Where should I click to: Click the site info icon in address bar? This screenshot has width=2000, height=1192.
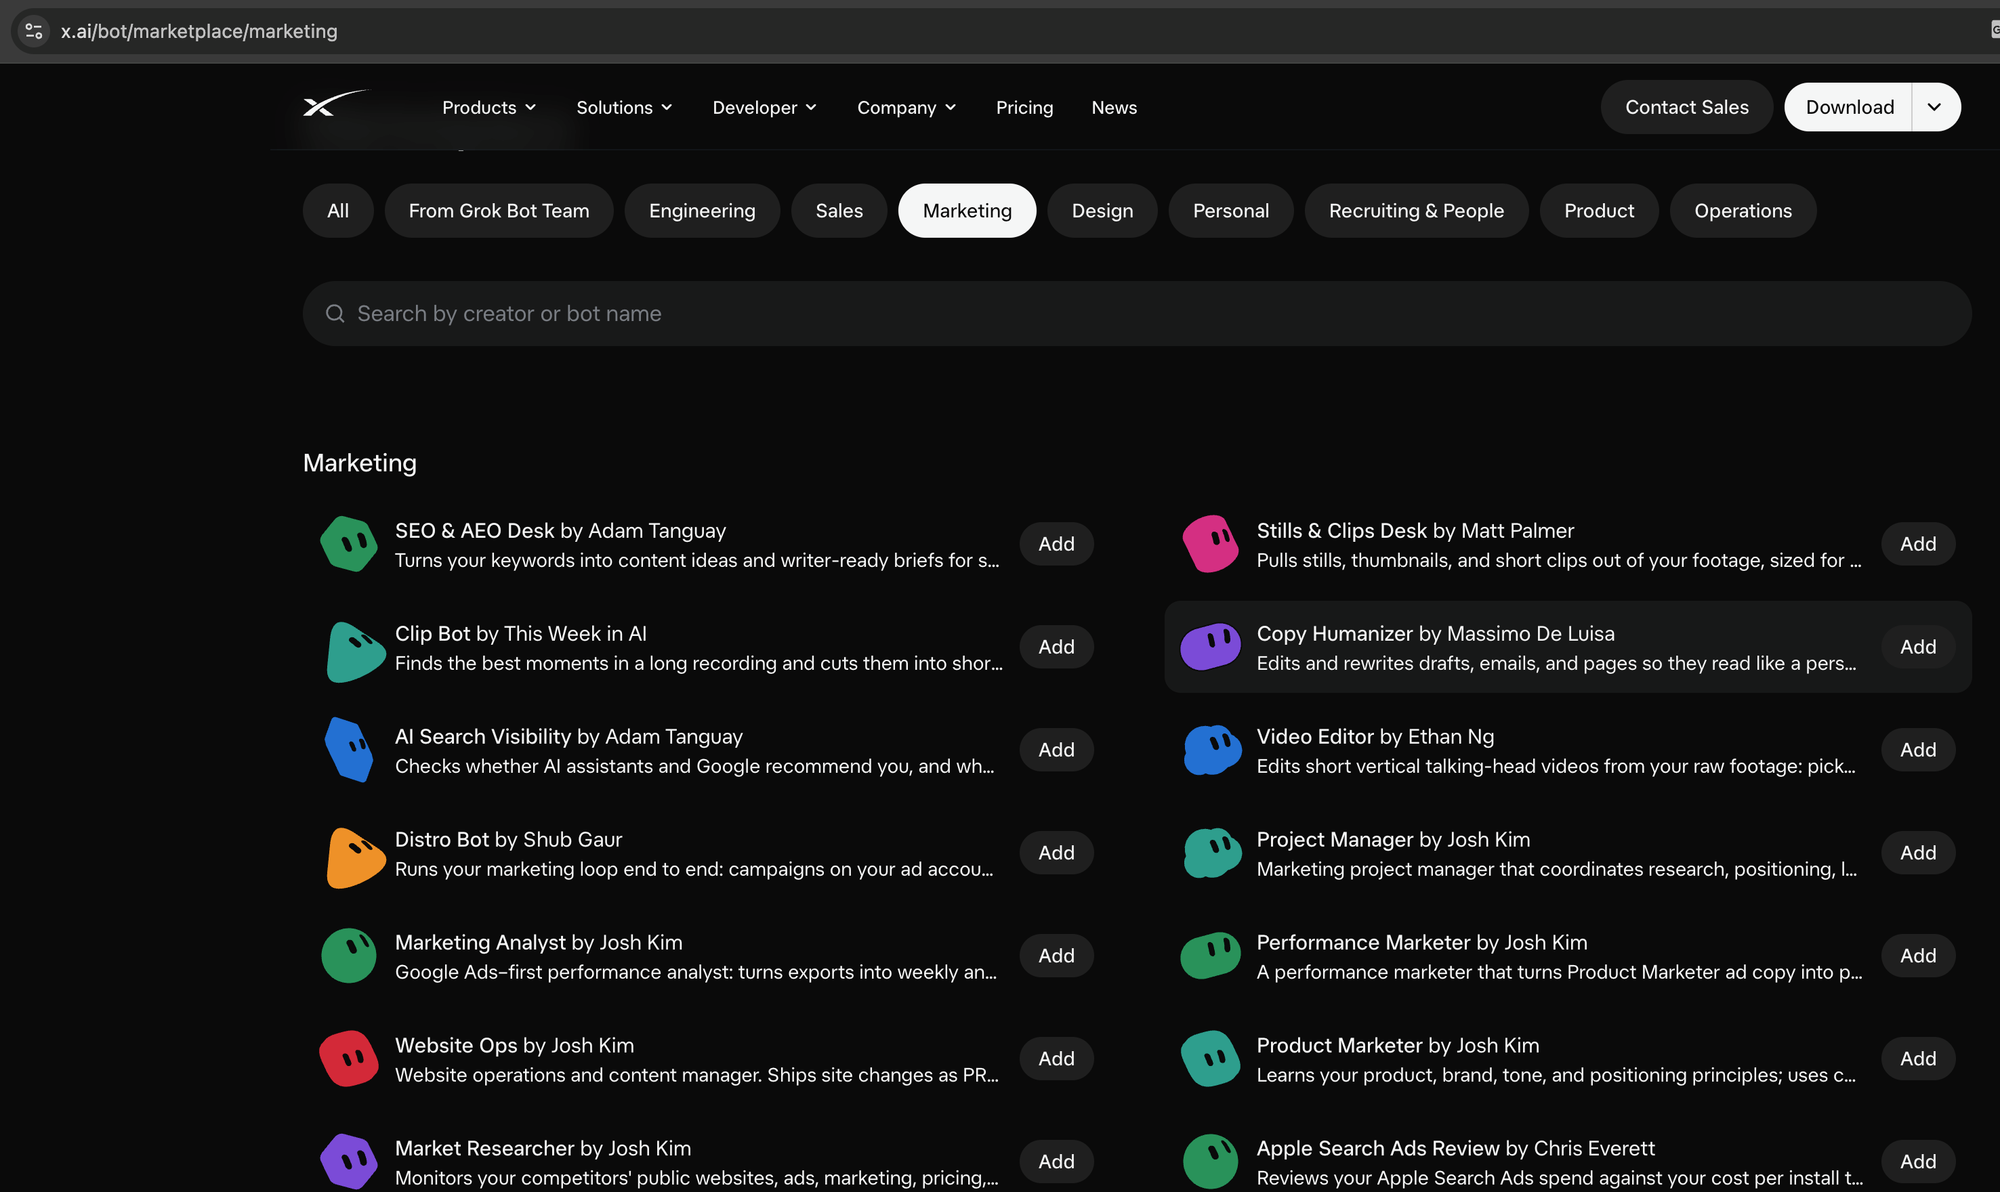[x=34, y=31]
